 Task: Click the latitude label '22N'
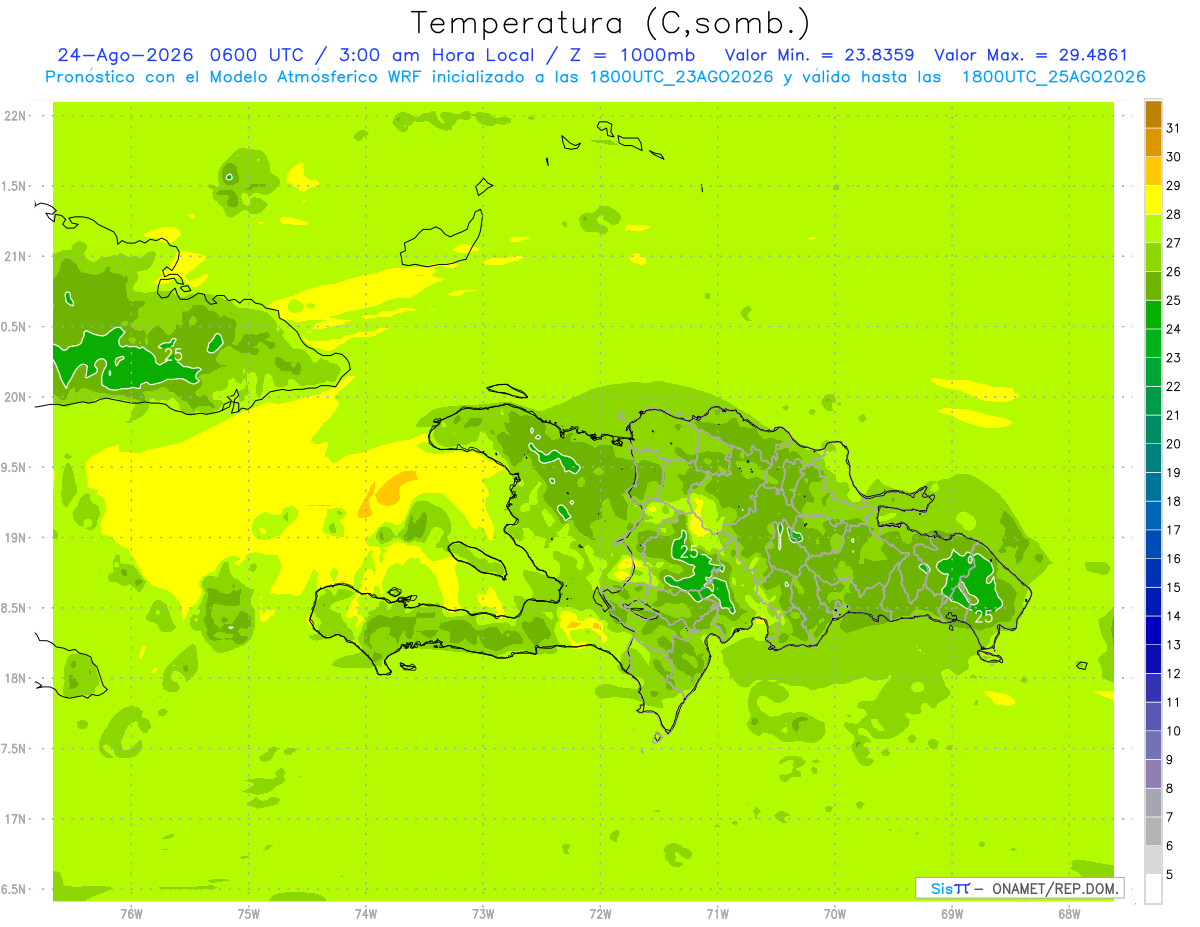tap(16, 116)
